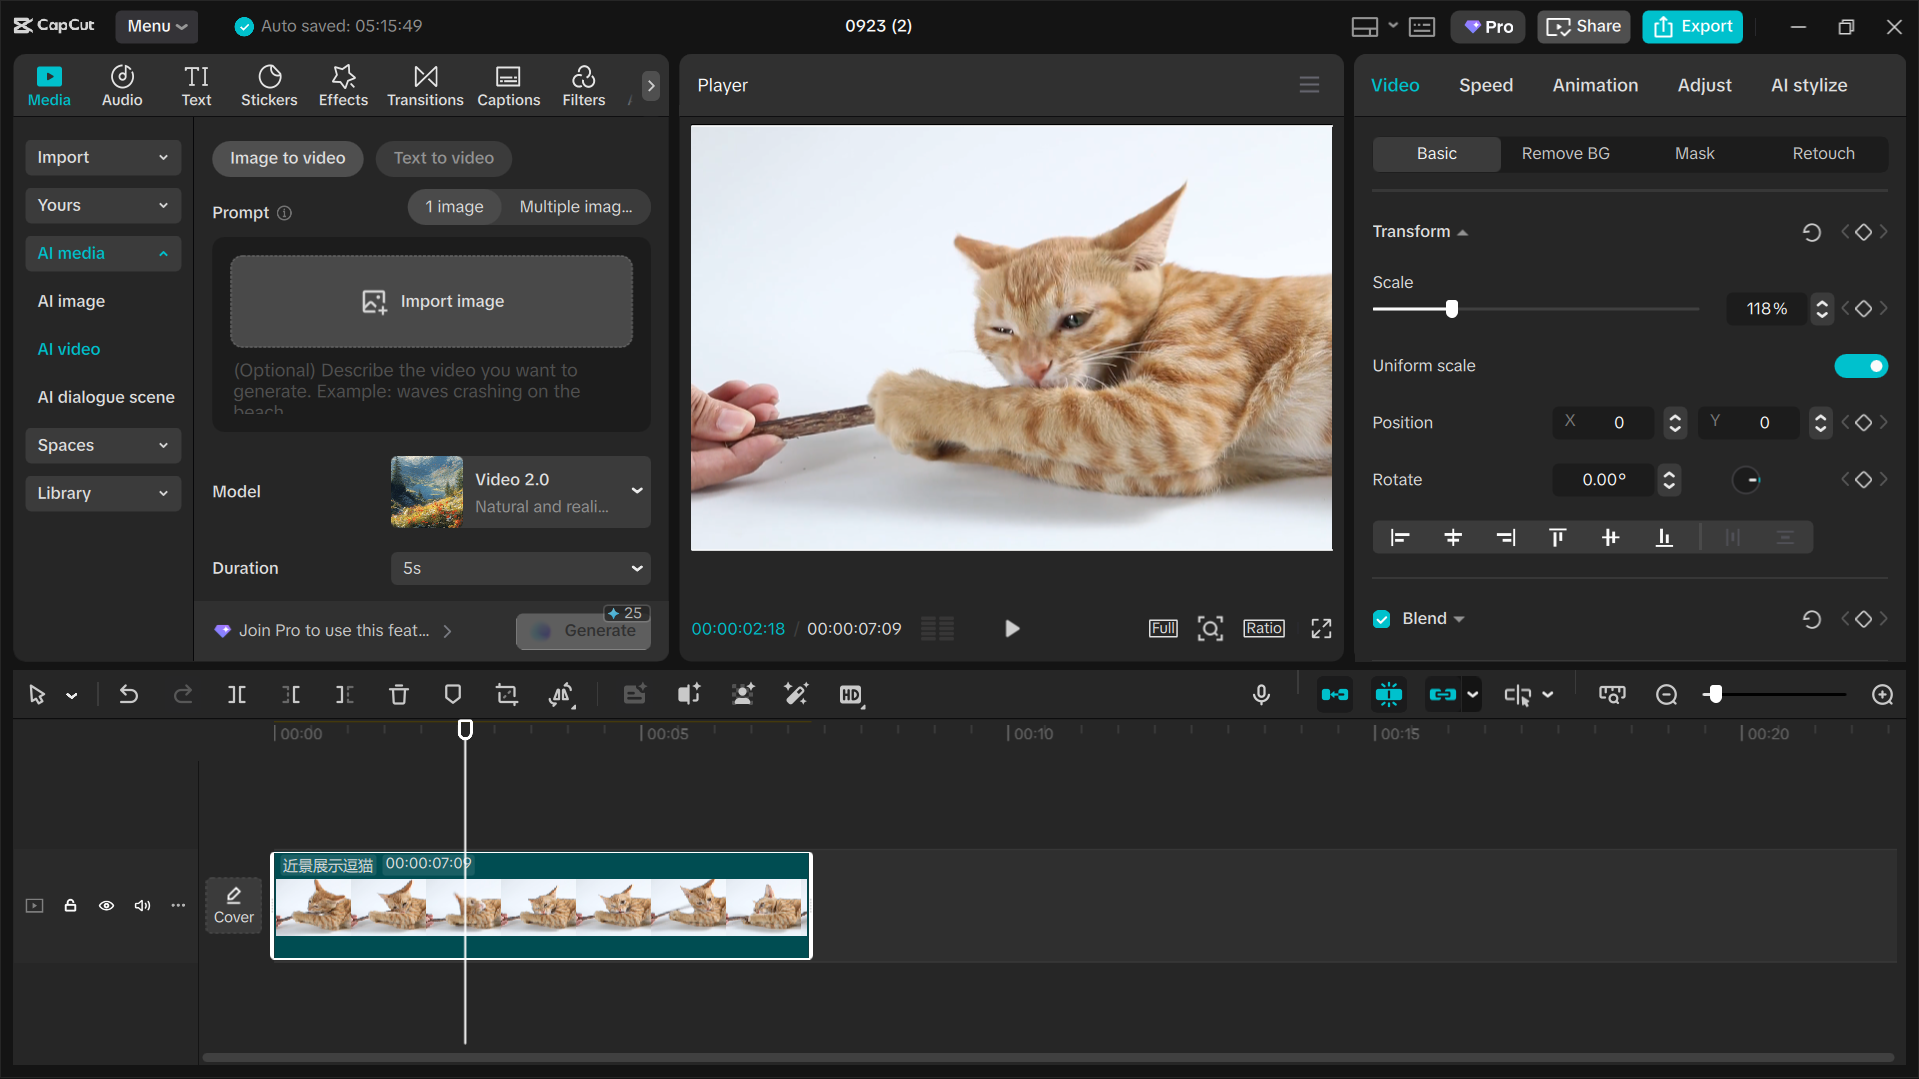Click the Scale slider handle
Screen dimensions: 1919x1079
1451,309
